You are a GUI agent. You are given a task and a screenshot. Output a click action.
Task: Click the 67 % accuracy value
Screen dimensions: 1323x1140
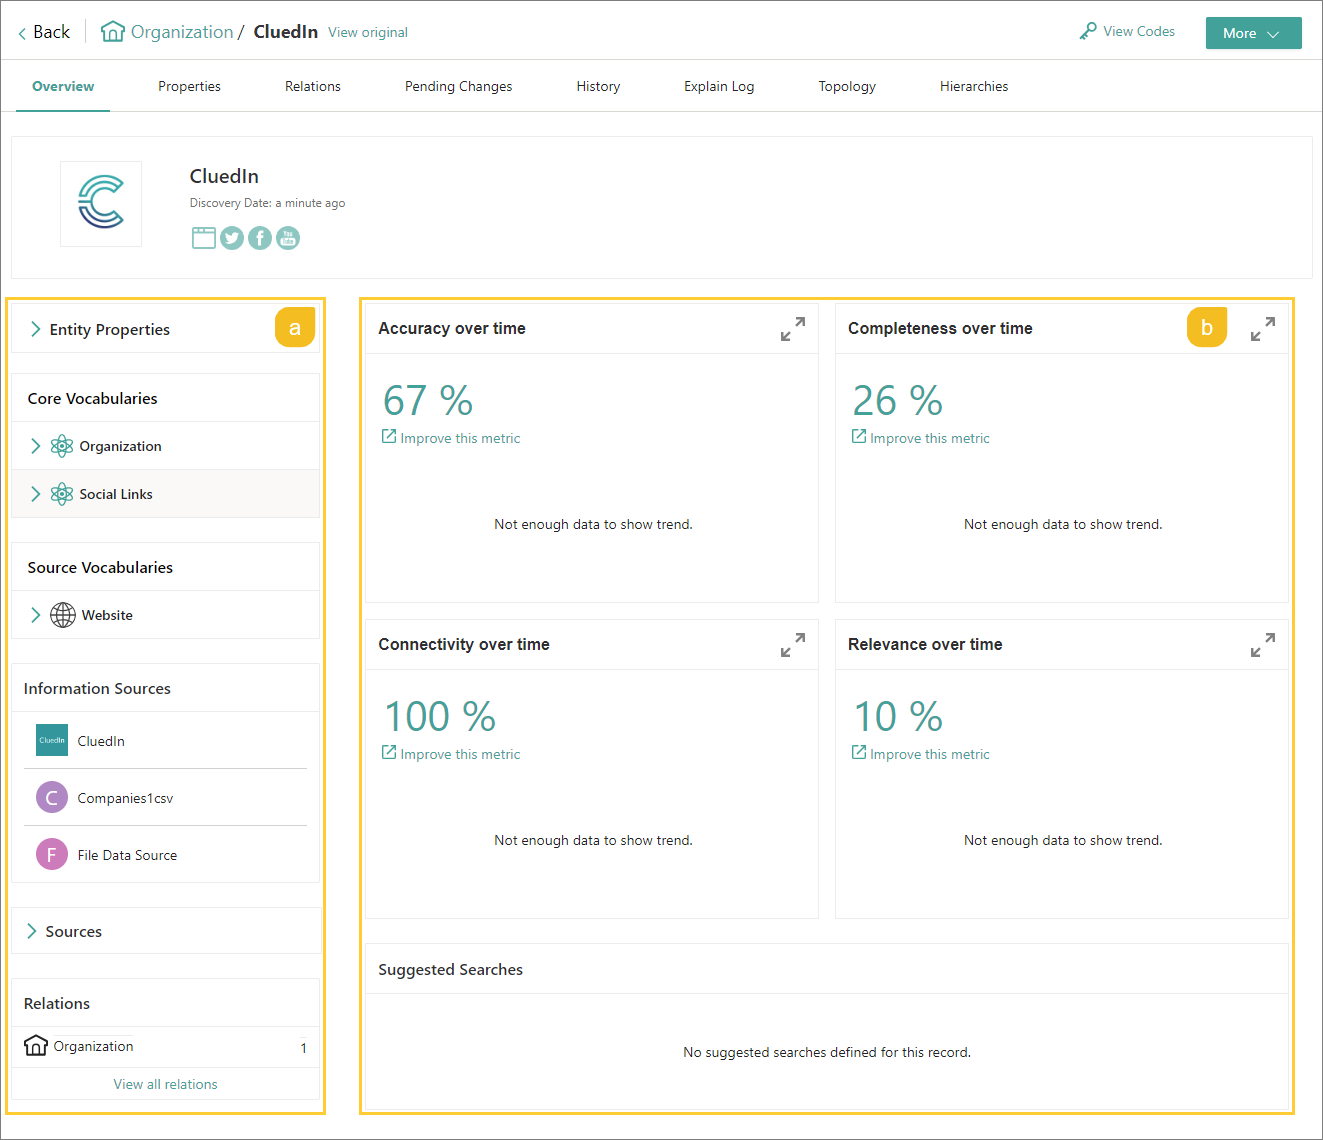pyautogui.click(x=428, y=401)
